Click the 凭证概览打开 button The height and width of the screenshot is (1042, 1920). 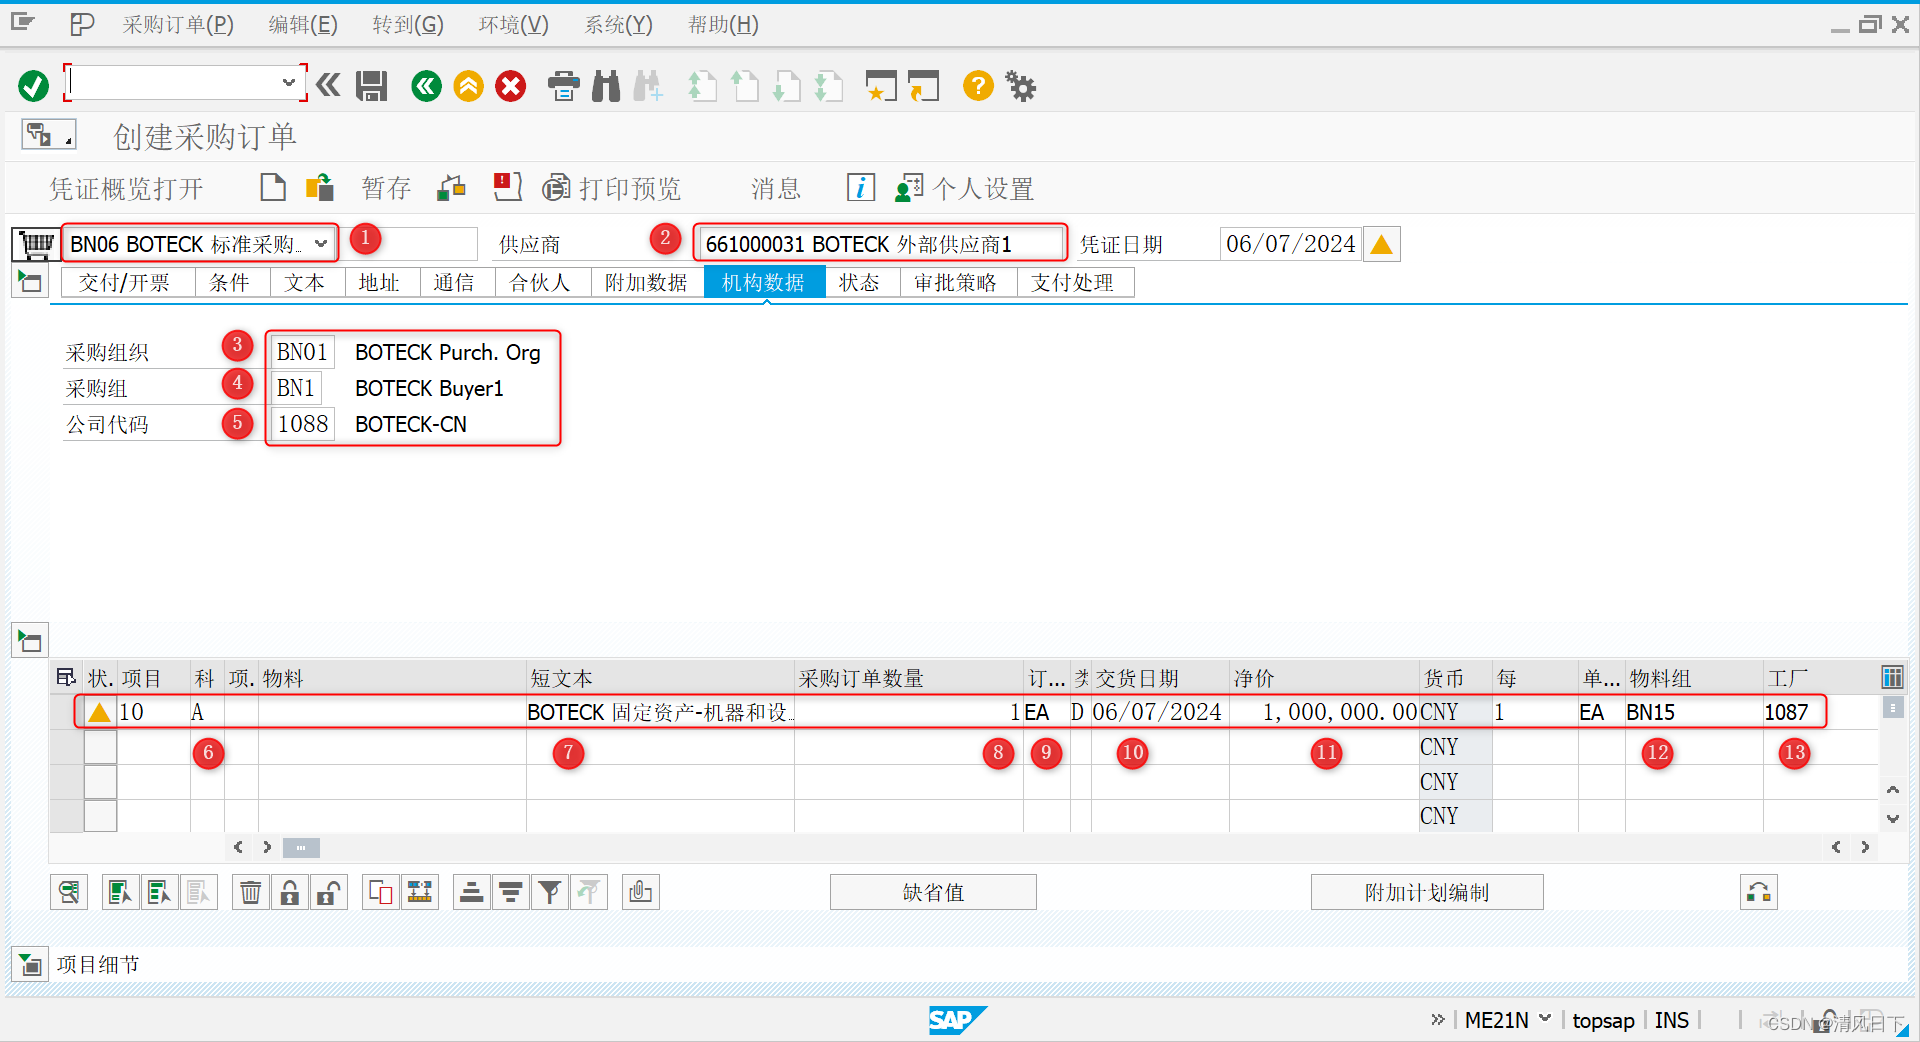[127, 188]
